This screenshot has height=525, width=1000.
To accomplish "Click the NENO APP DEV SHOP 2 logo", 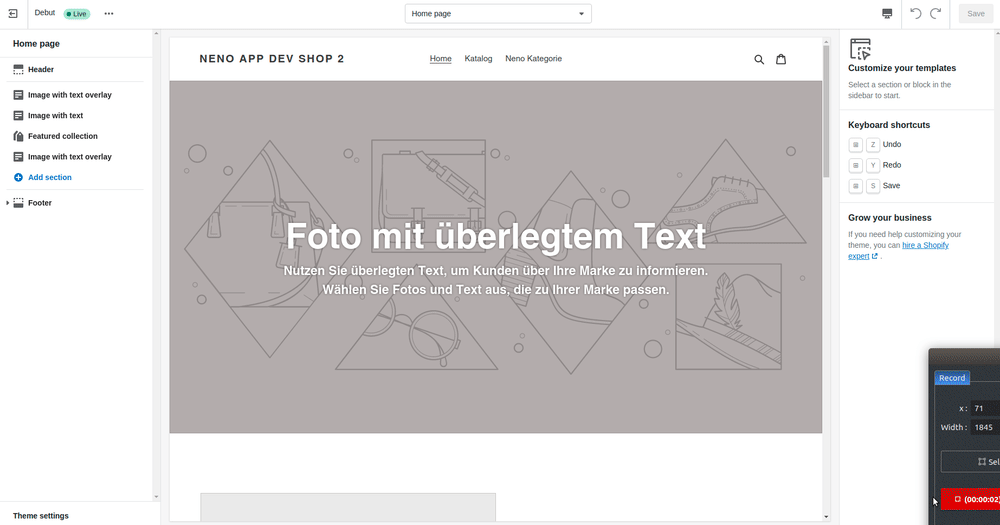I will [x=272, y=59].
